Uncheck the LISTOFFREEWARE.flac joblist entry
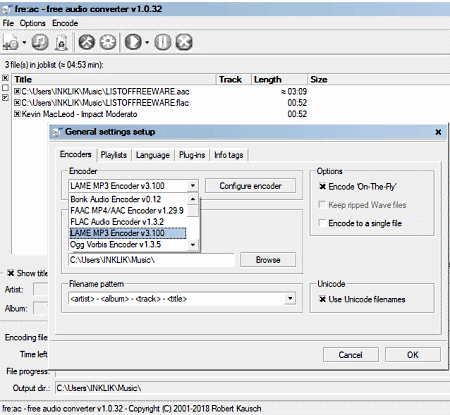This screenshot has height=415, width=450. pos(17,103)
